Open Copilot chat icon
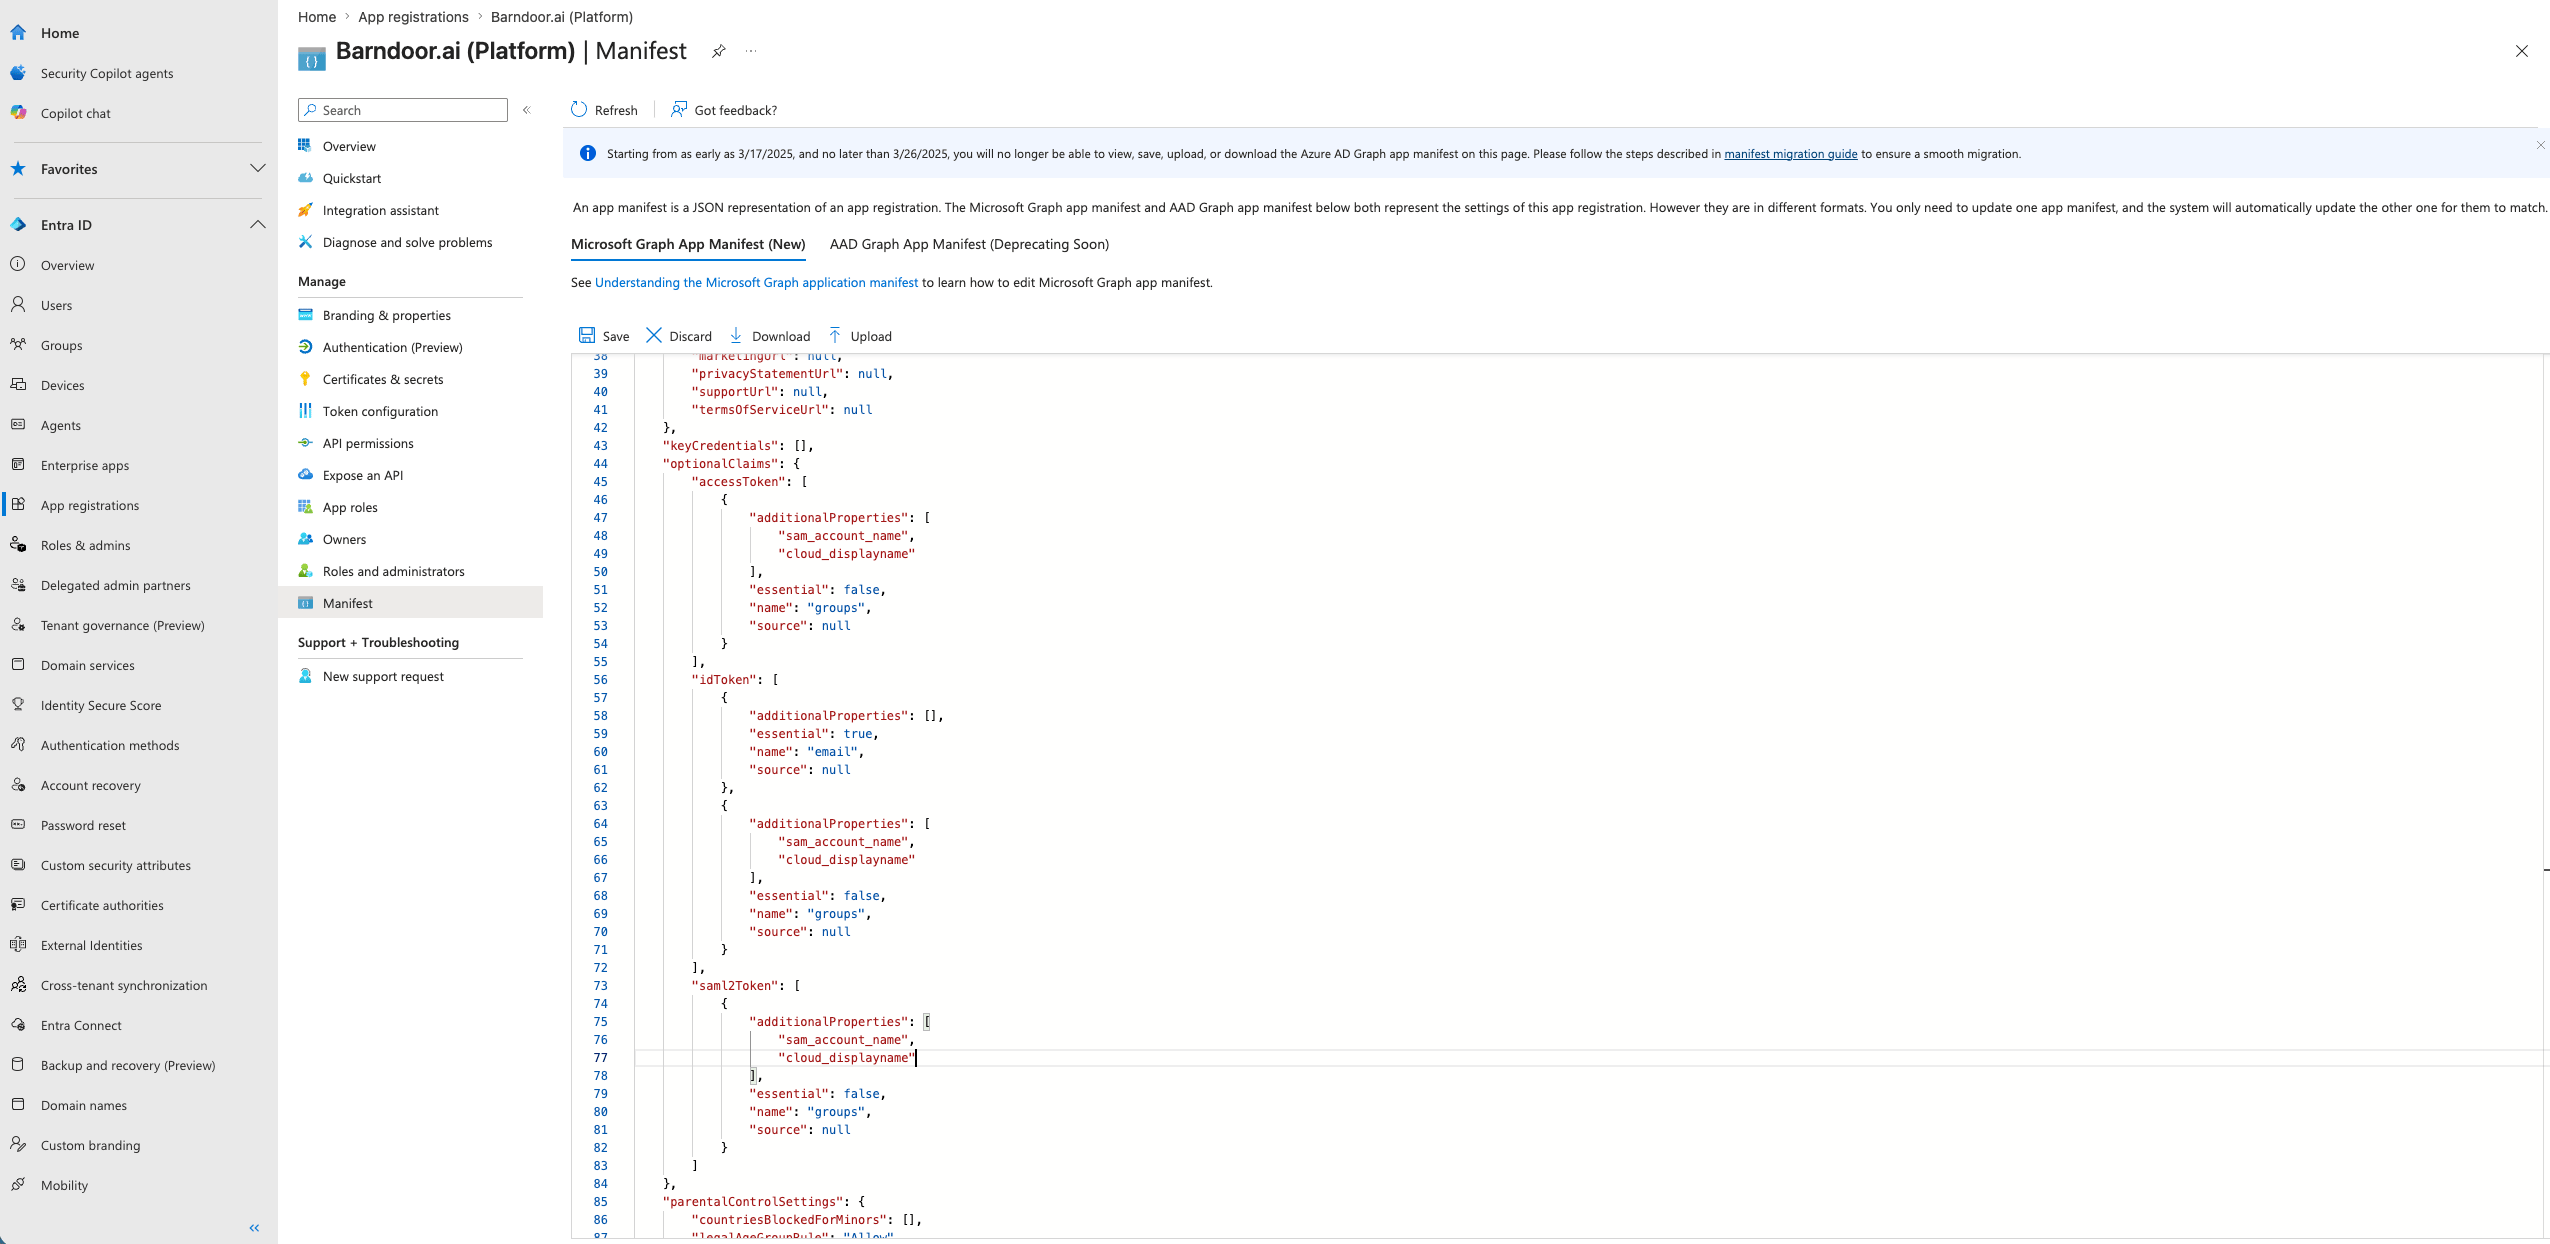2550x1244 pixels. [x=18, y=112]
